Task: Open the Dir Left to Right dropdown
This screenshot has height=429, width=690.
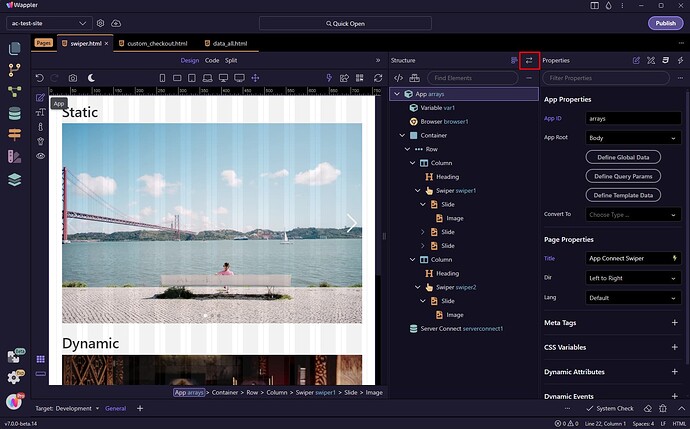Action: point(633,278)
